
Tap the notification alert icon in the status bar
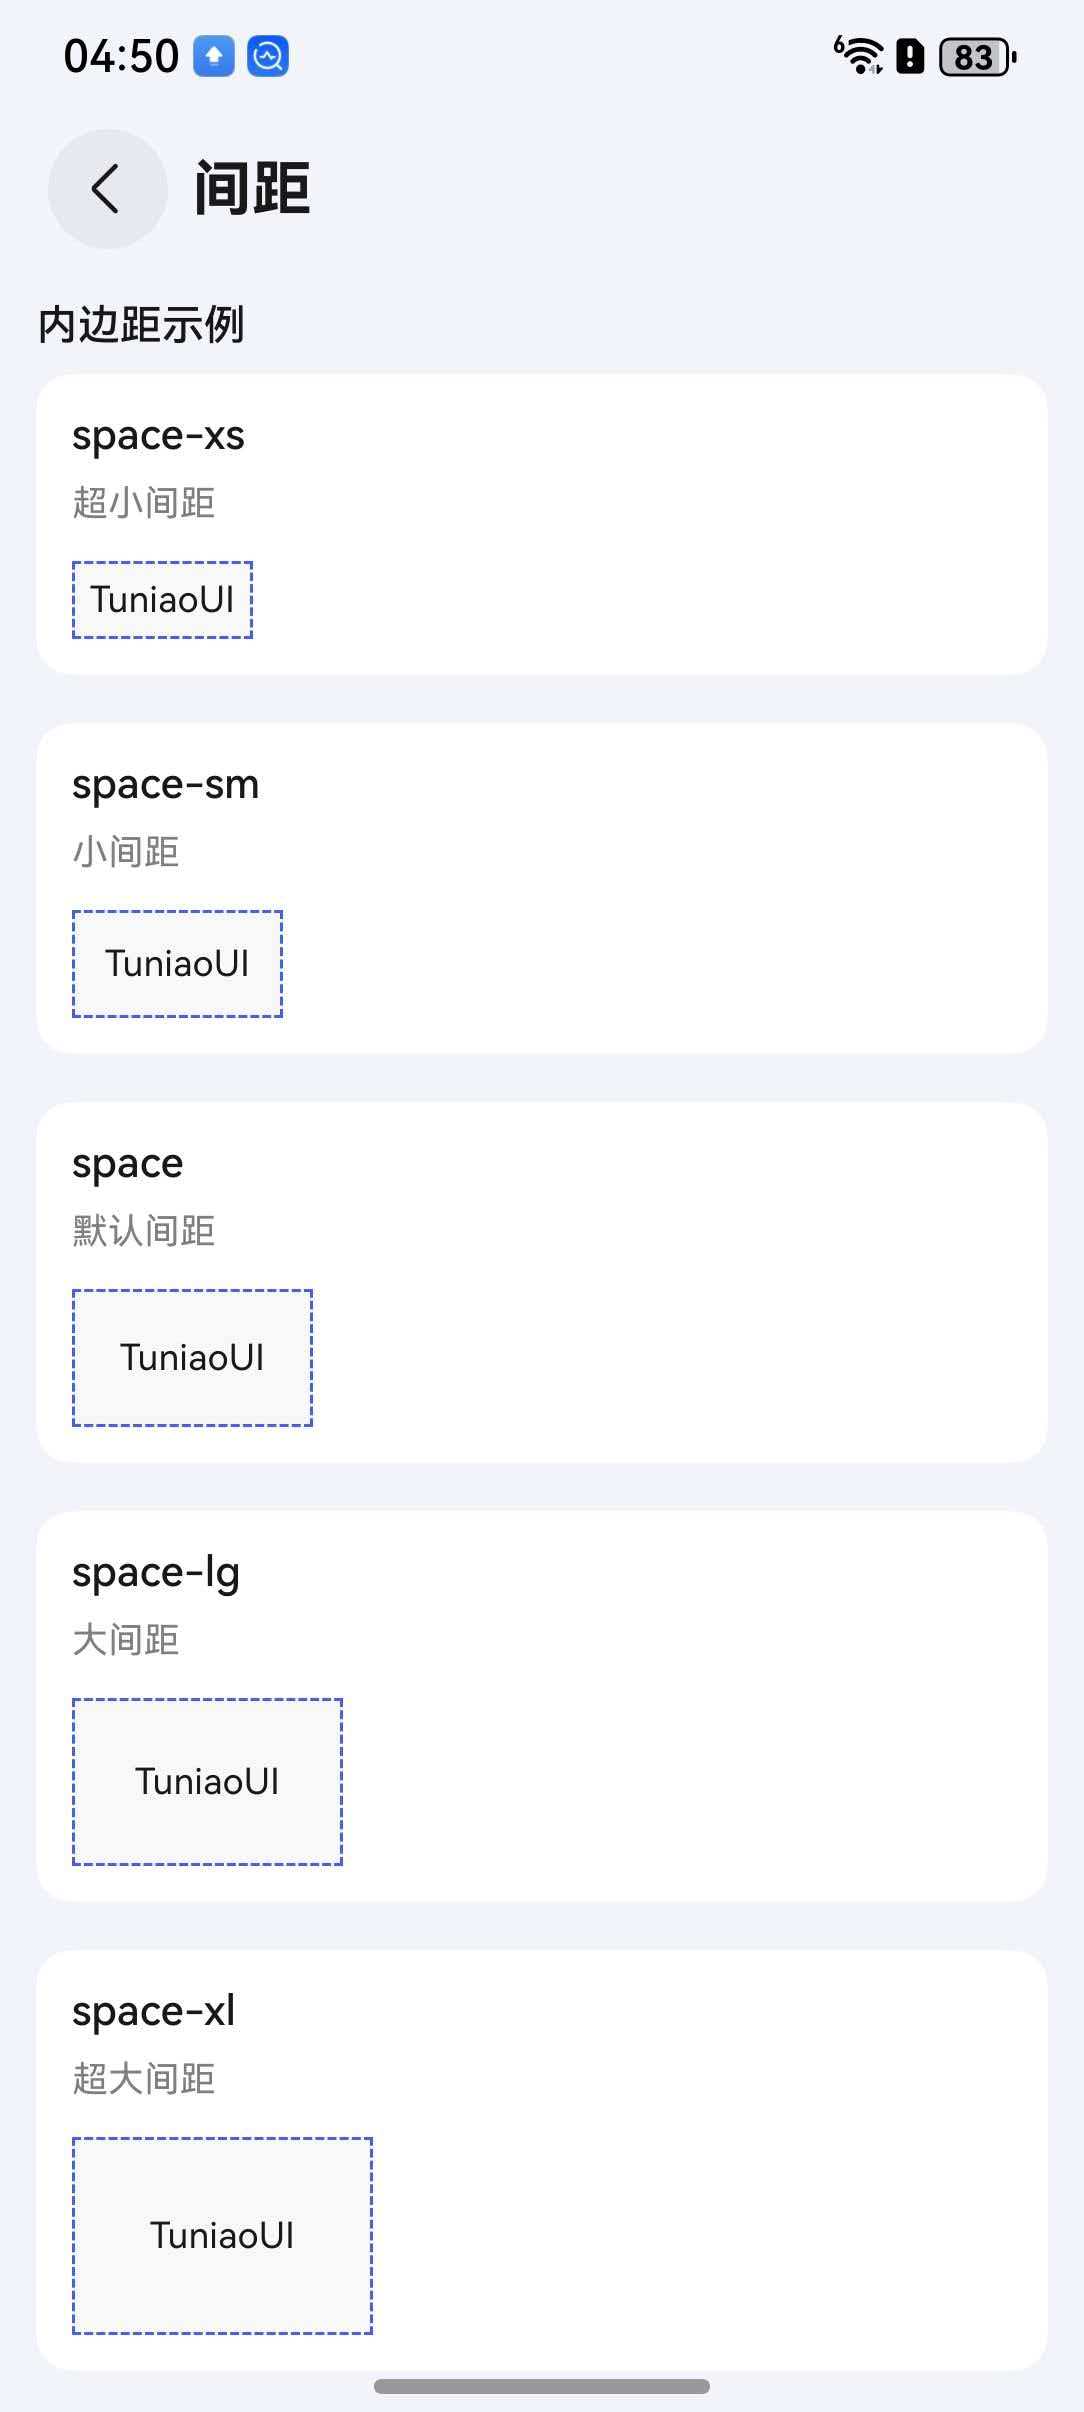908,57
